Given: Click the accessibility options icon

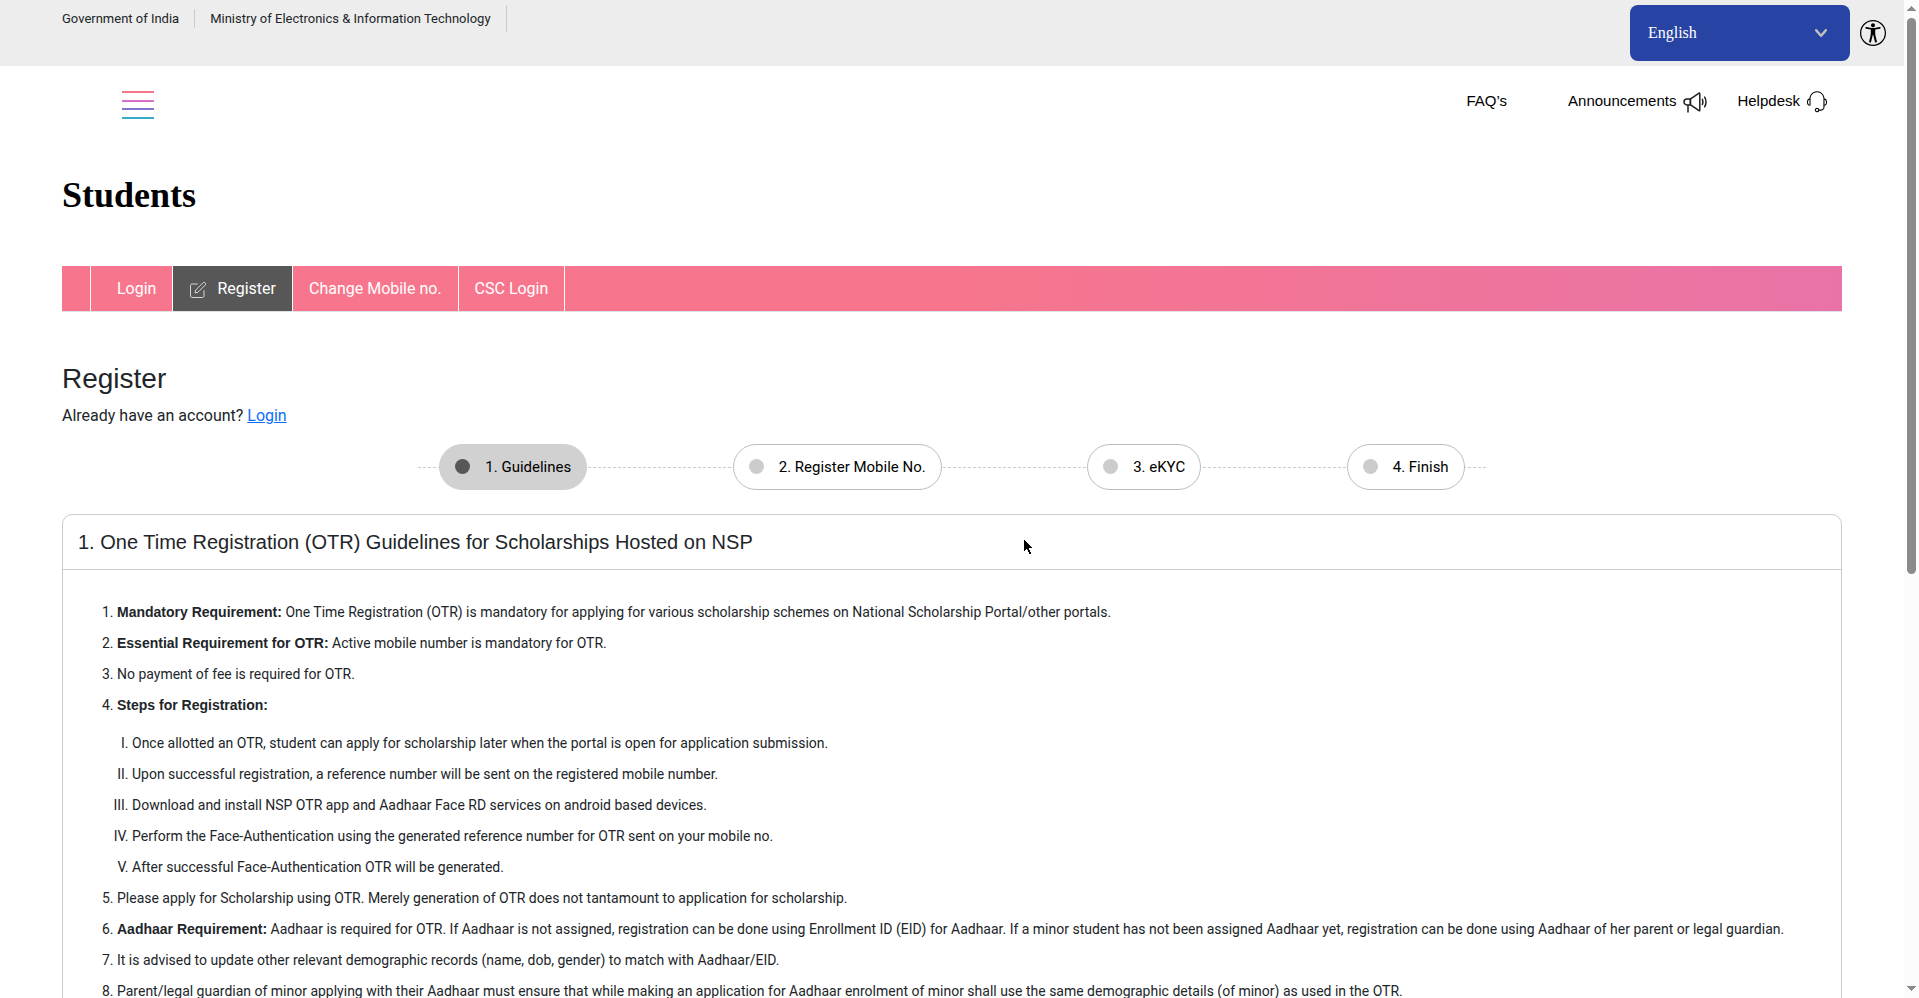Looking at the screenshot, I should click(x=1873, y=33).
